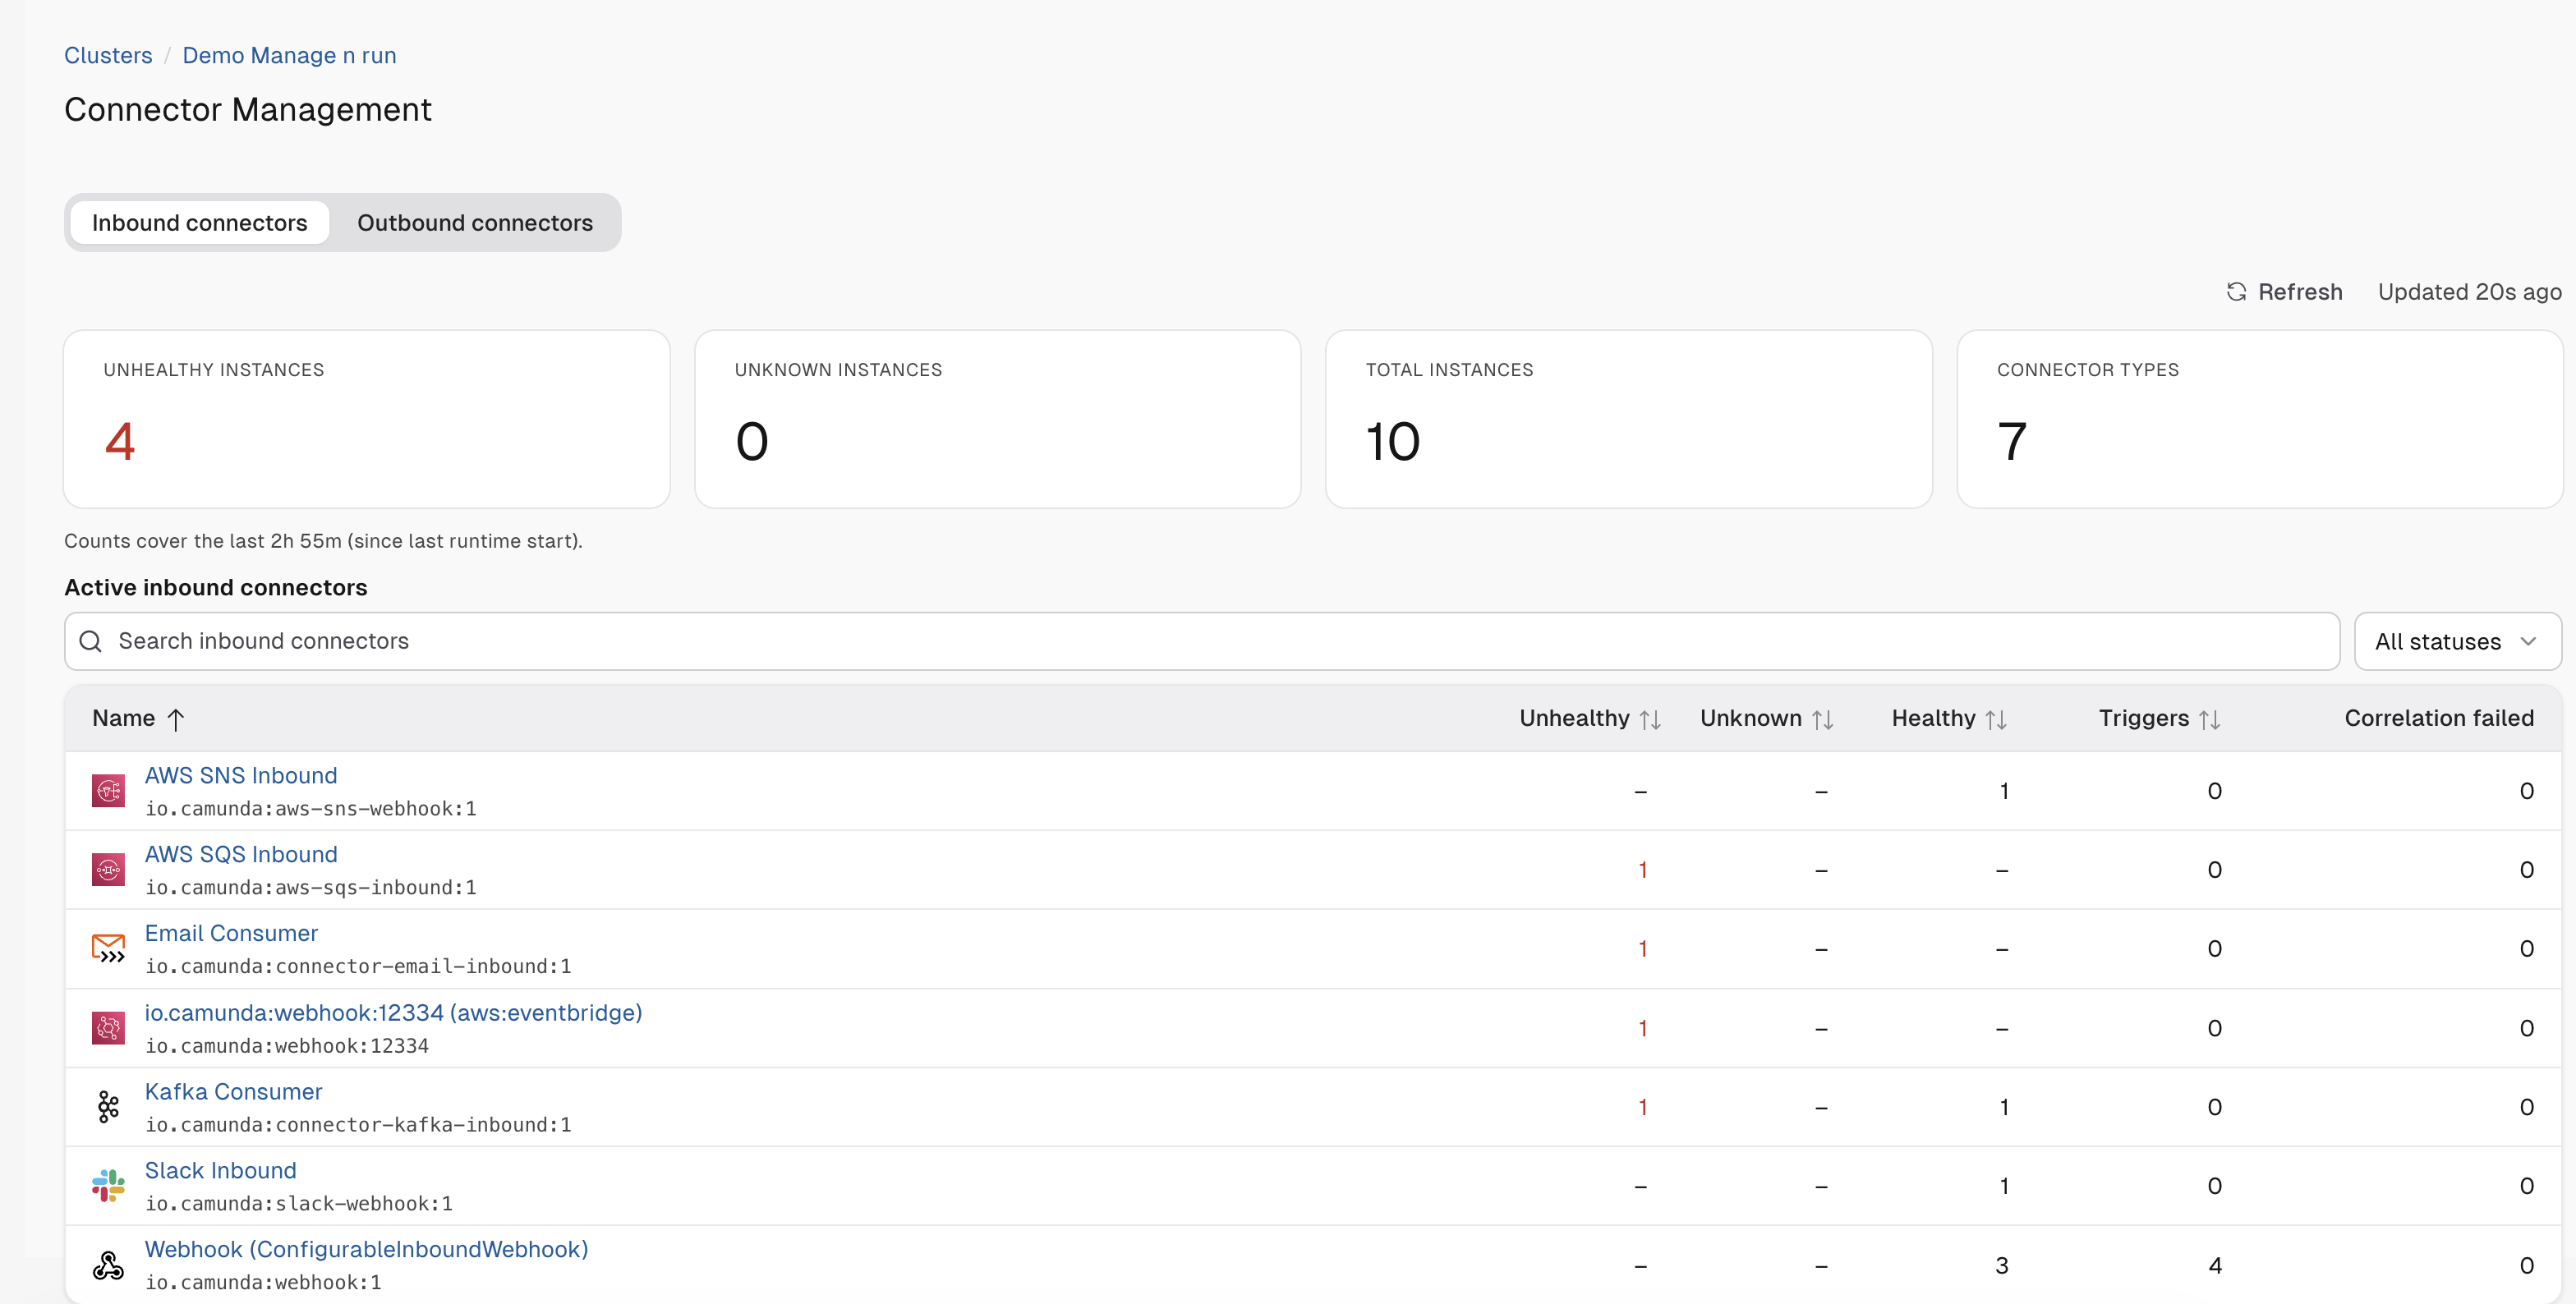Click the Unhealthy column header text

pyautogui.click(x=1574, y=718)
